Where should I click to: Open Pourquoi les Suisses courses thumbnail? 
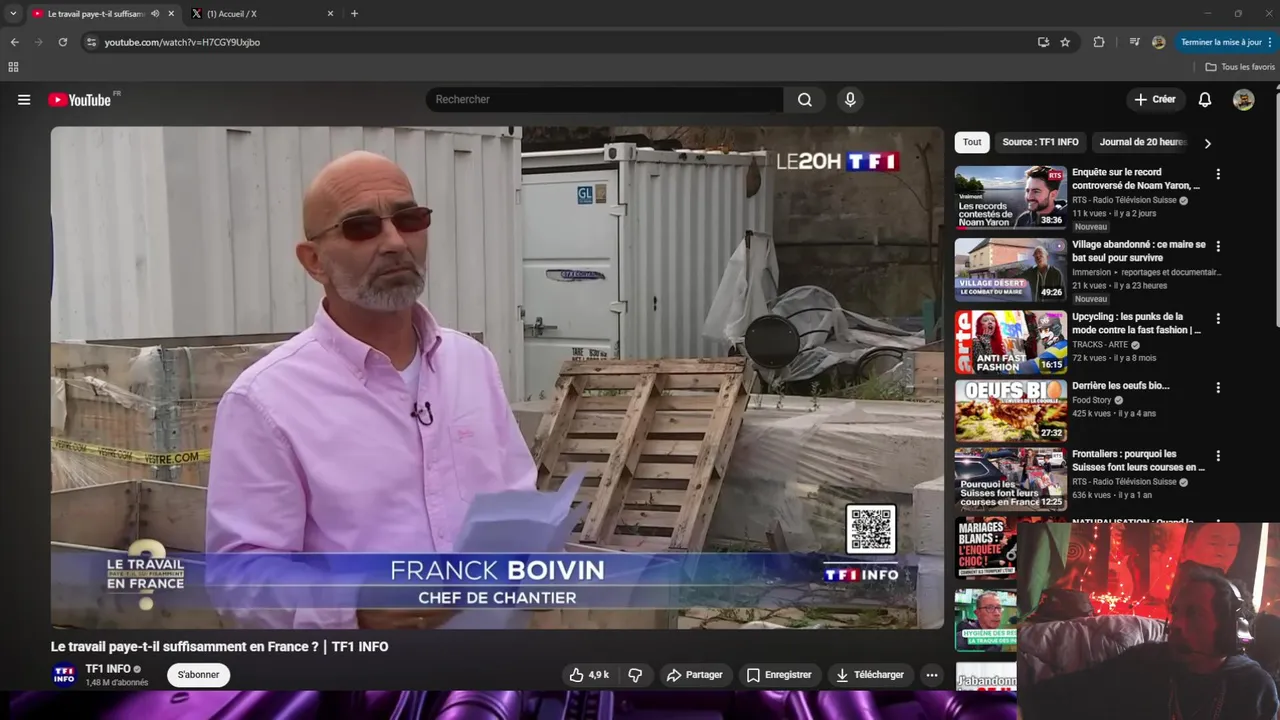point(1010,479)
